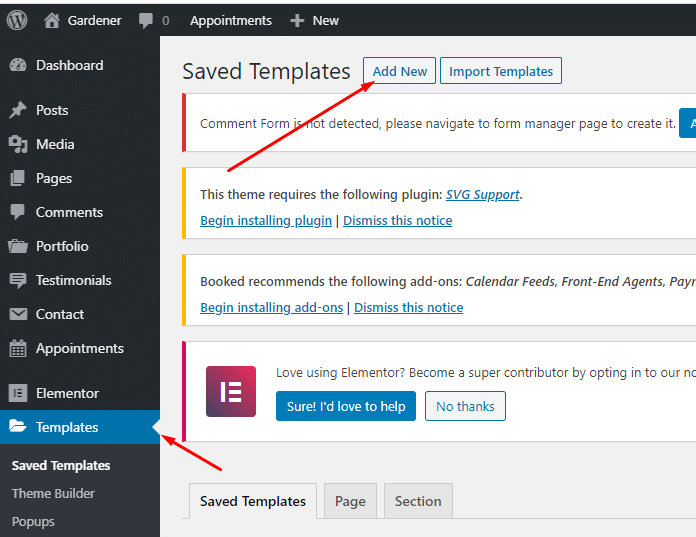Open the Portfolio folder icon
696x537 pixels.
click(18, 246)
